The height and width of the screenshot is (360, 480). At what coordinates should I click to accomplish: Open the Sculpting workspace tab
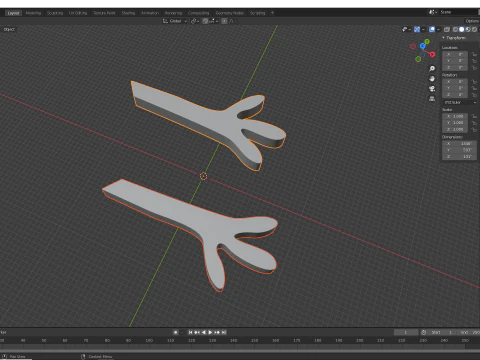click(55, 13)
